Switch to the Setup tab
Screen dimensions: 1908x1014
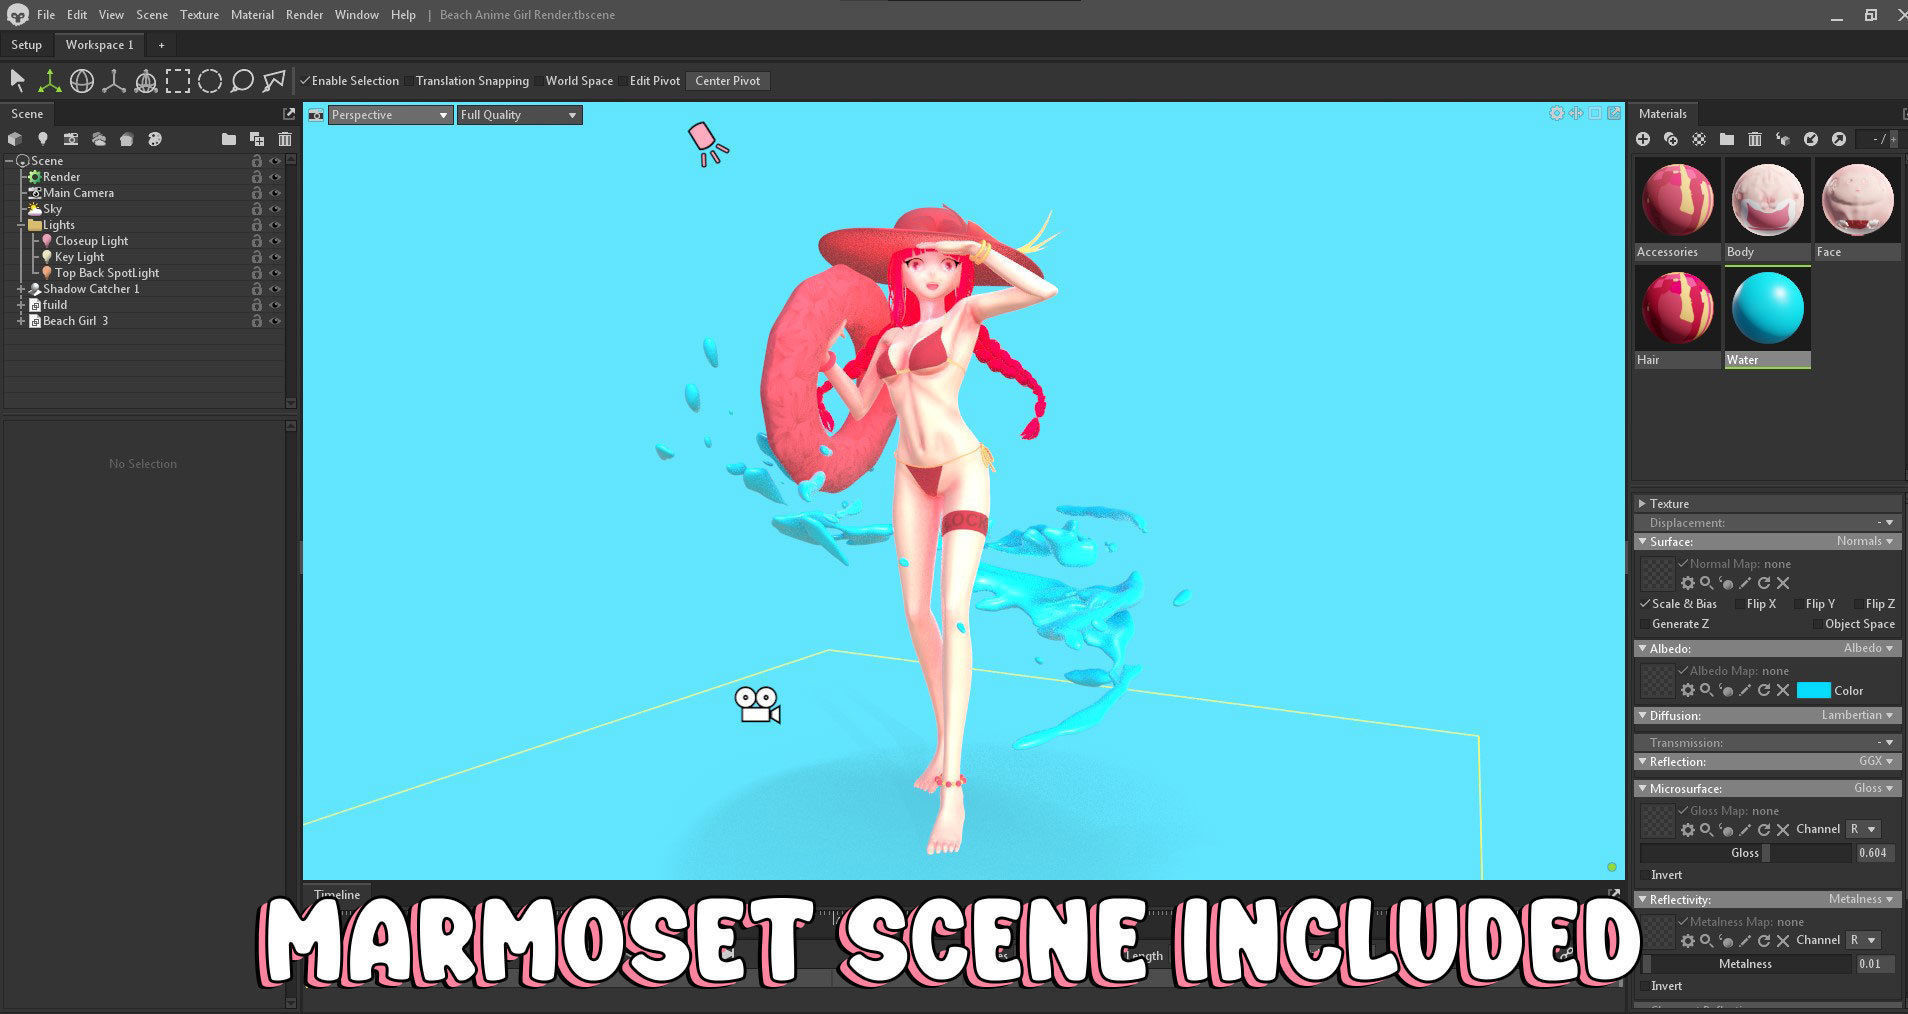click(26, 45)
